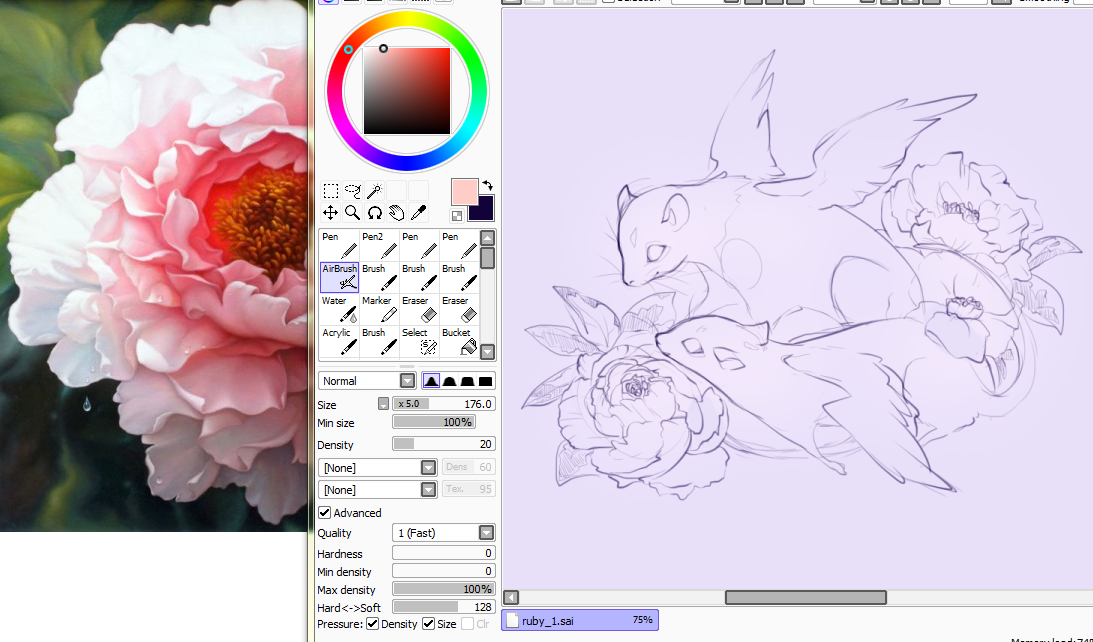The width and height of the screenshot is (1093, 642).
Task: Click canvas horizontal scroll left arrow
Action: pos(511,597)
